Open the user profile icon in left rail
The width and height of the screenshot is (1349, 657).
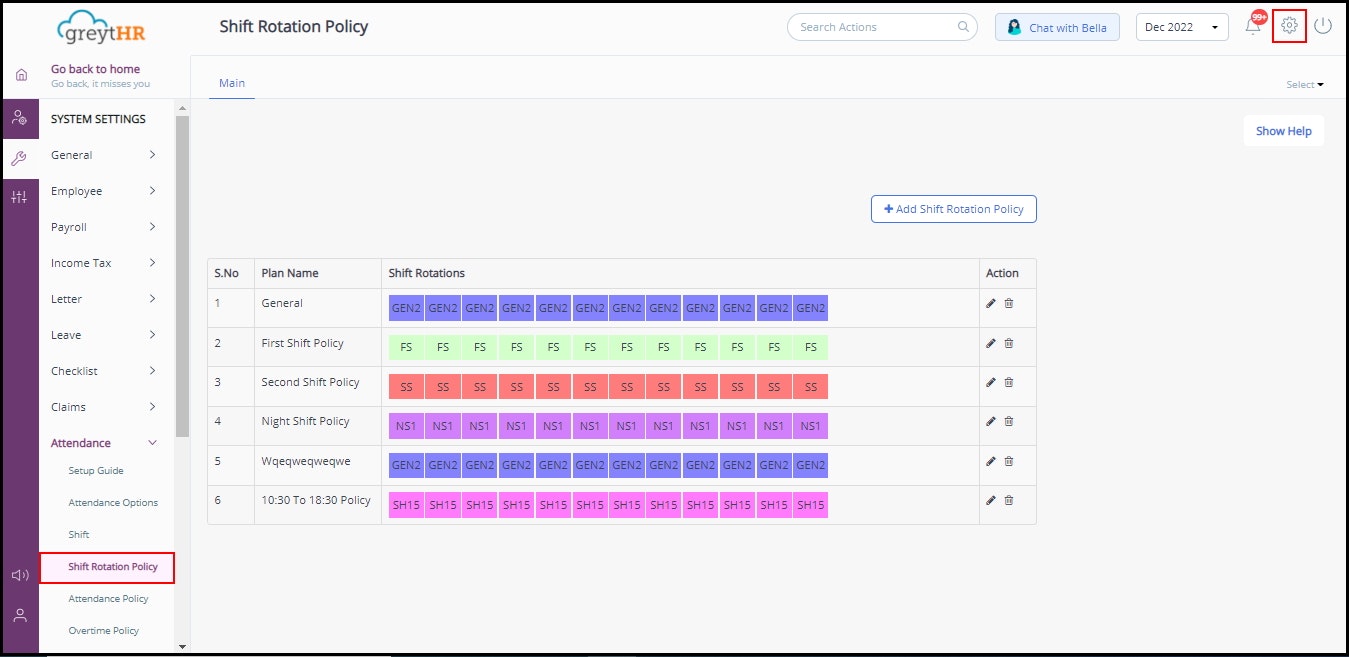[x=20, y=615]
